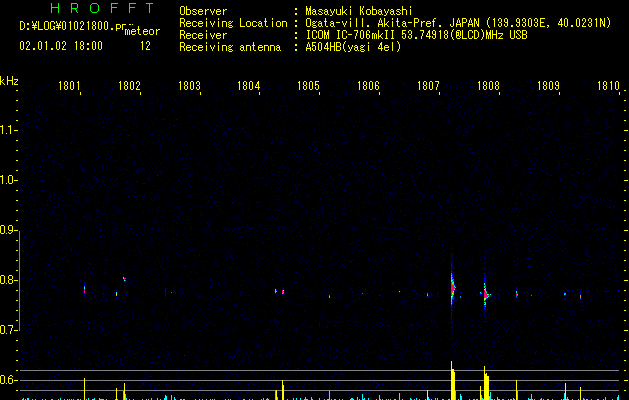Click the Ogata-vill. Akita-Pref. JAPAN location text

pyautogui.click(x=458, y=23)
